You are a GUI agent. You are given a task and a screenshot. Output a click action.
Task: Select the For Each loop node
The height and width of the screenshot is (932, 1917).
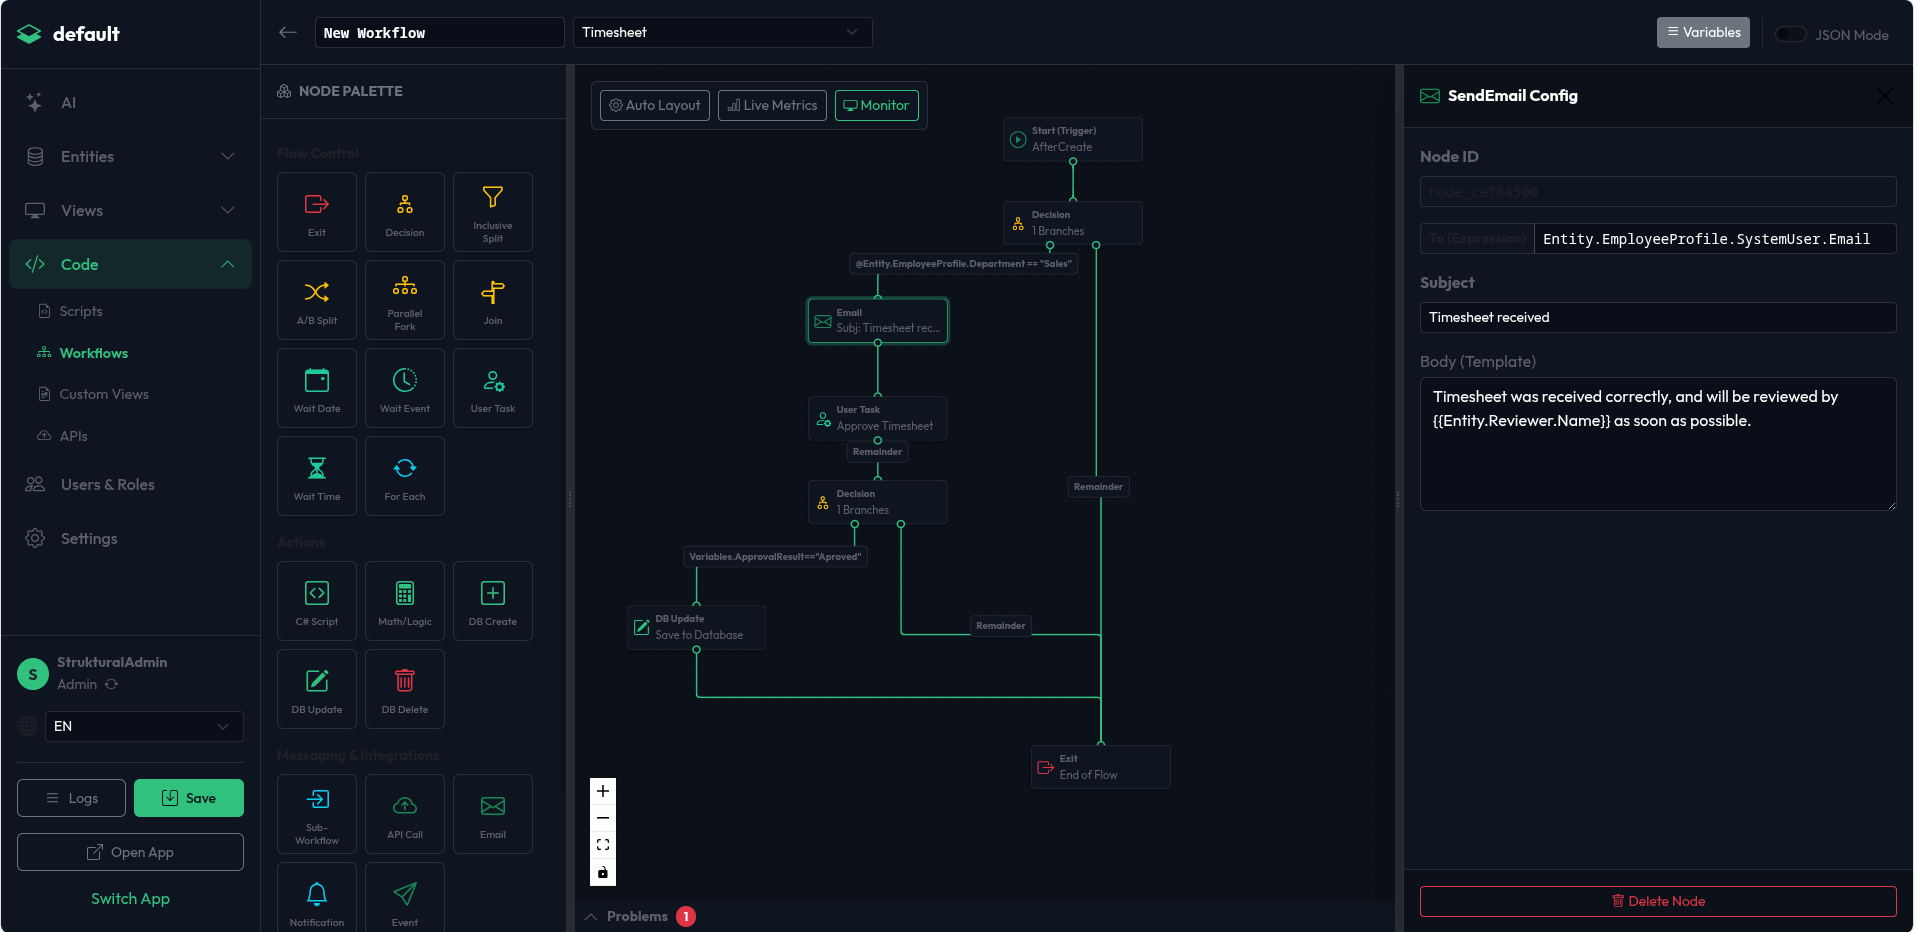point(405,476)
